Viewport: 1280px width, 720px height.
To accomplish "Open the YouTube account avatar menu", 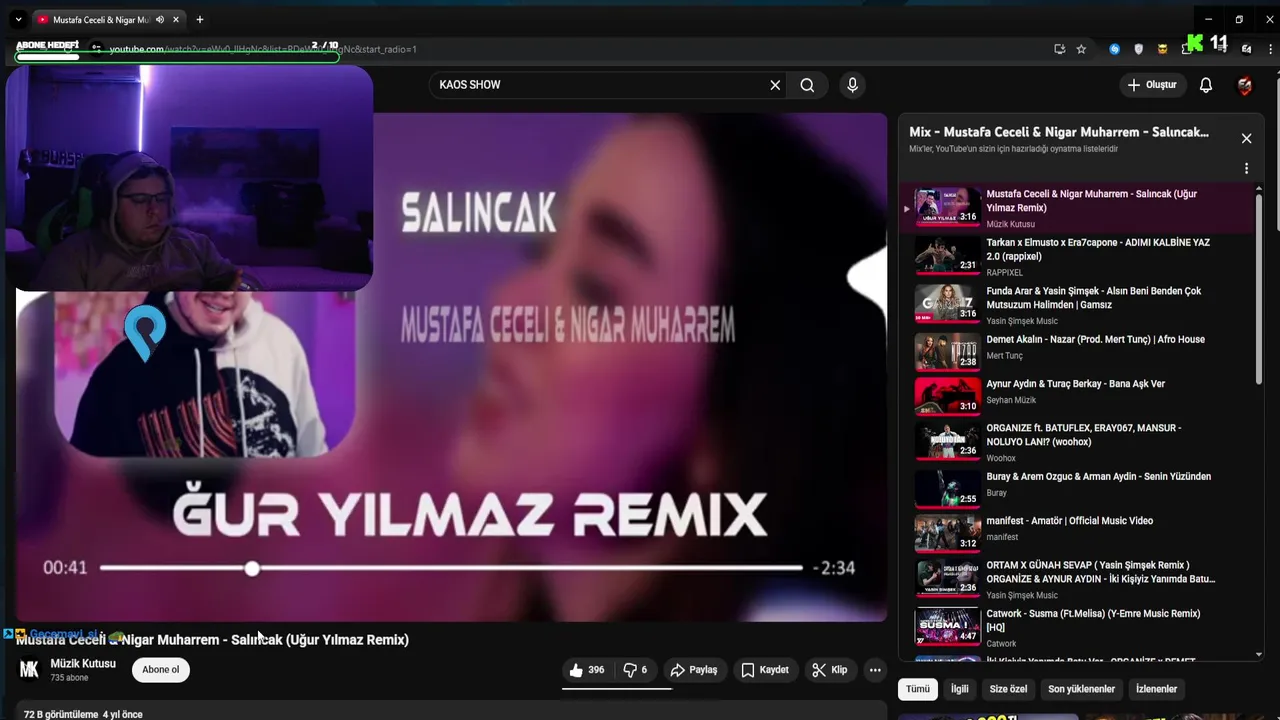I will click(1245, 86).
